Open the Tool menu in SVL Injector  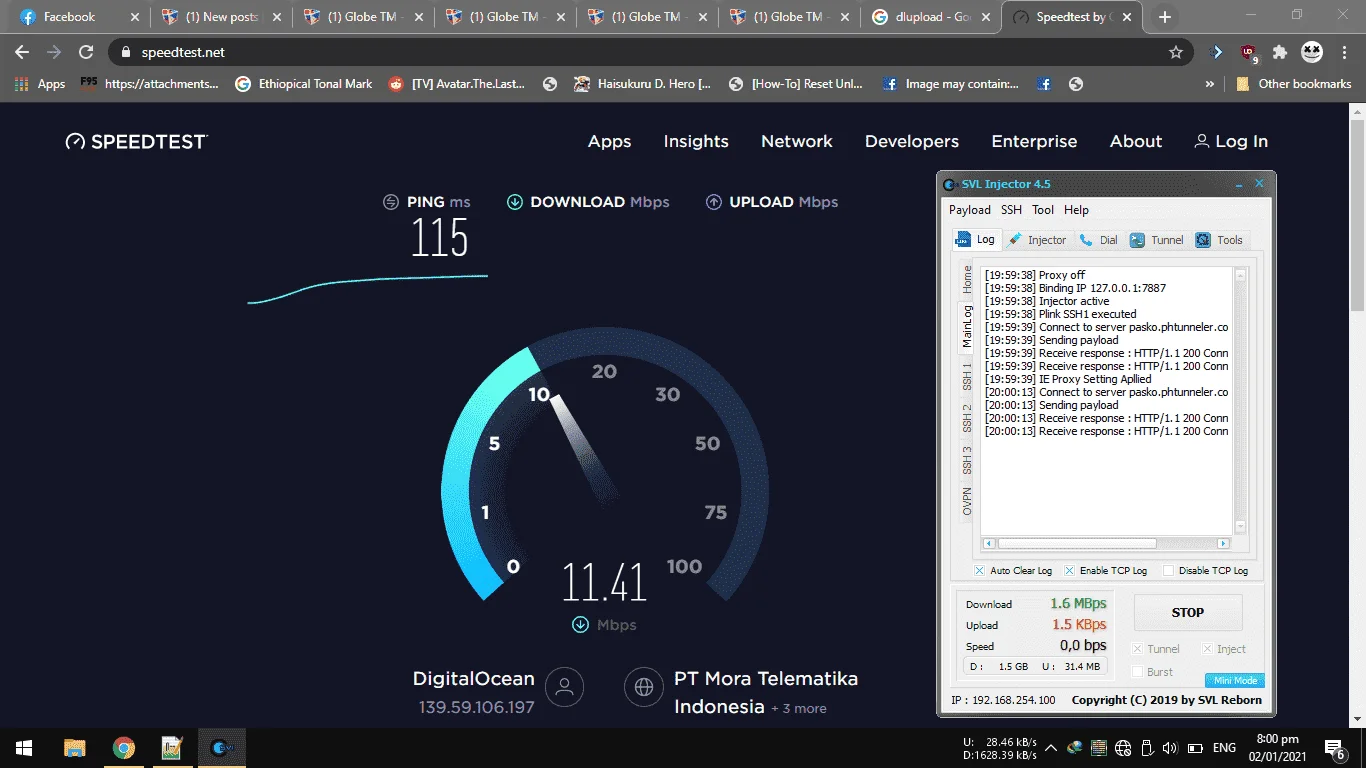coord(1043,210)
